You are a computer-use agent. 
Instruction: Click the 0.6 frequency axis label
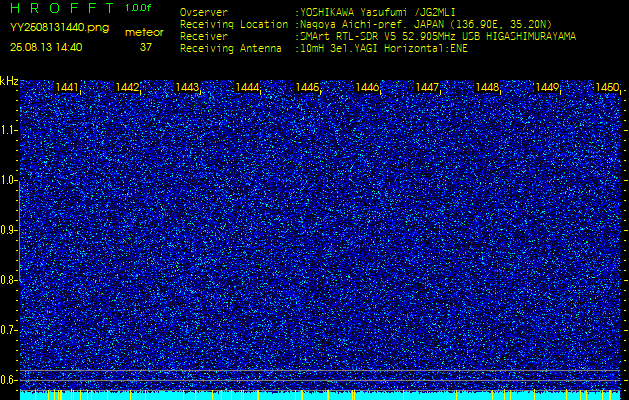pos(9,380)
